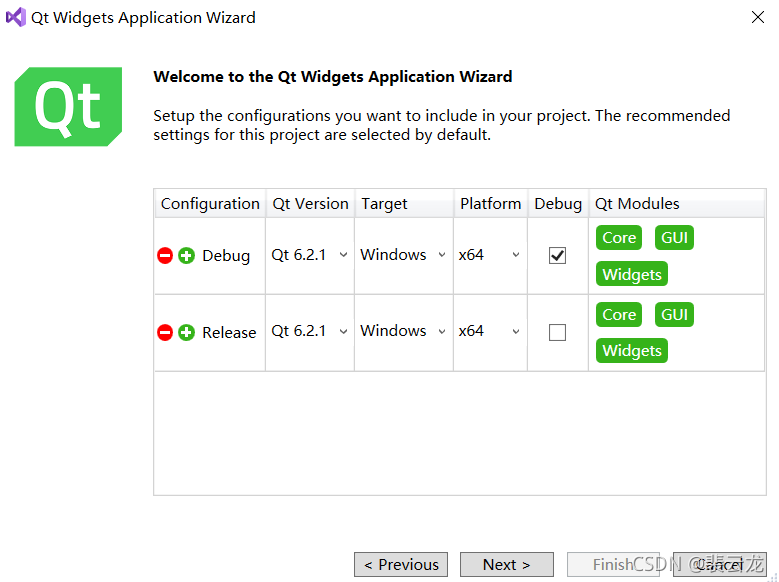Click the Qt Version column header
779x582 pixels.
point(311,203)
